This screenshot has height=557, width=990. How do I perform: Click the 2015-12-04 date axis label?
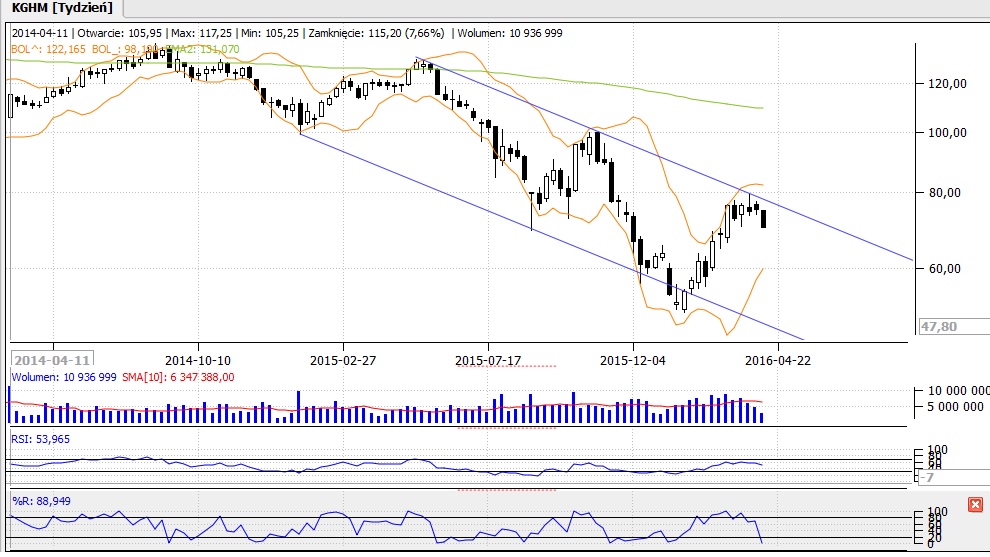pos(633,360)
